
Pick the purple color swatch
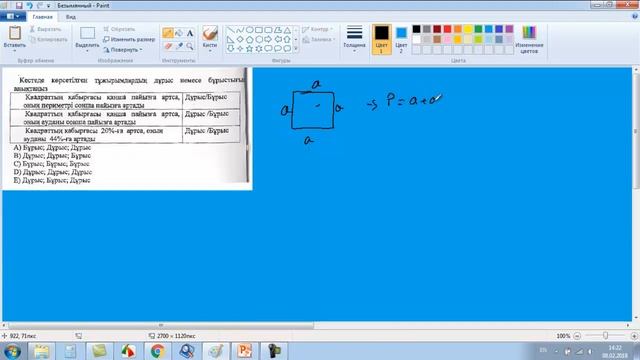click(x=509, y=29)
